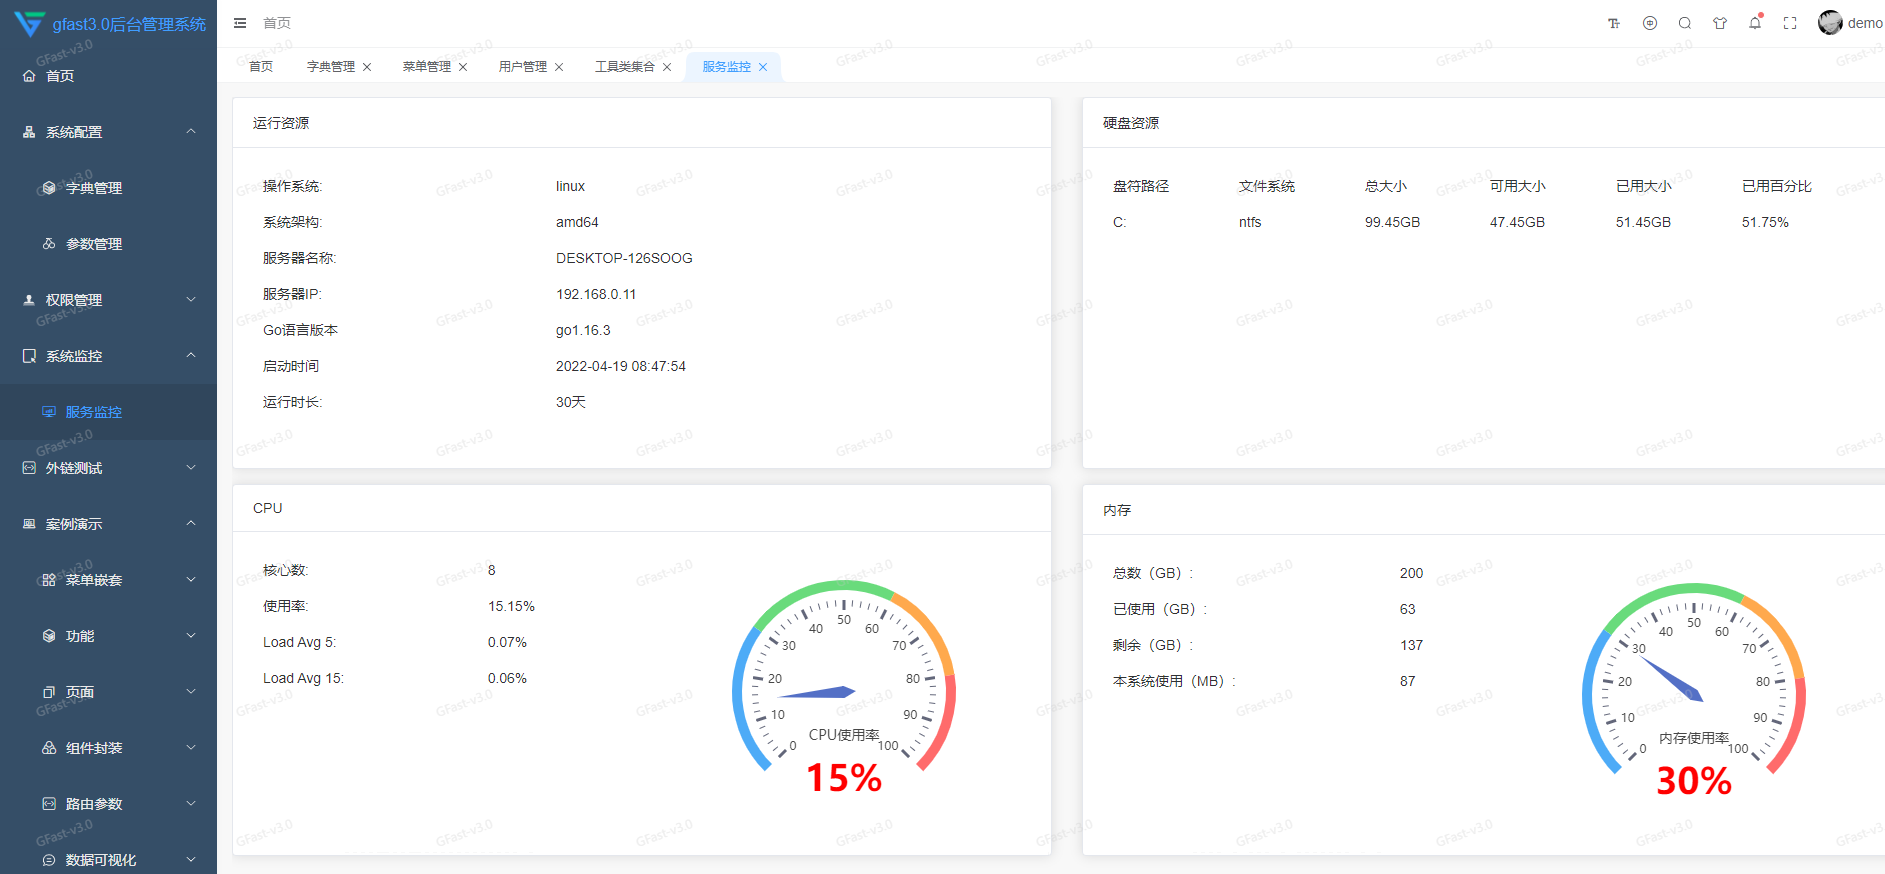This screenshot has height=874, width=1885.
Task: Click the 组件封装 sidebar icon
Action: click(x=49, y=748)
